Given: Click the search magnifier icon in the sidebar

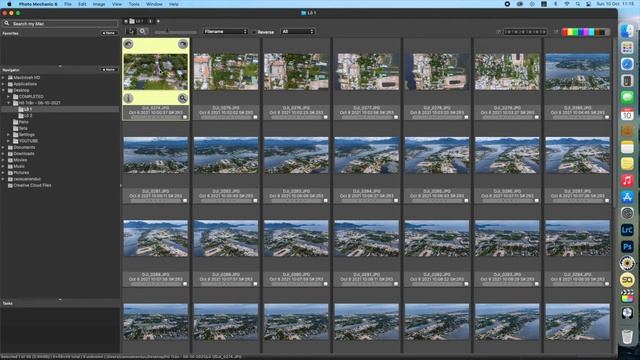Looking at the screenshot, I should point(7,24).
